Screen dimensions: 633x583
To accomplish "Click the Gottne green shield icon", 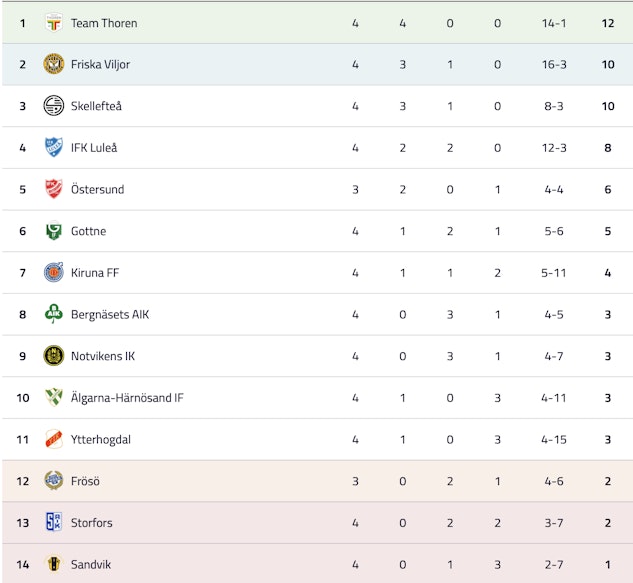I will tap(54, 231).
